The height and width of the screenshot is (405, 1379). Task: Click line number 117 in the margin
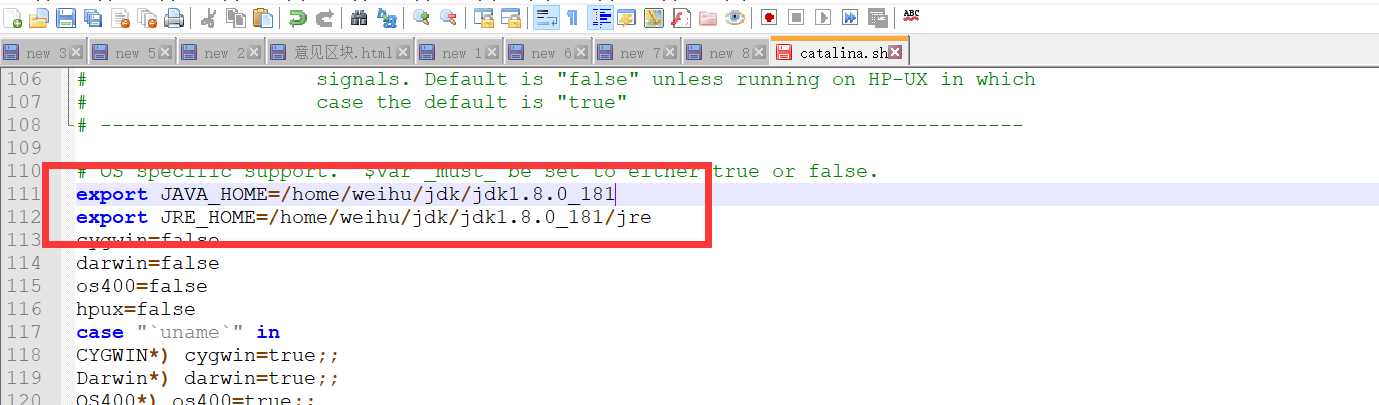click(24, 332)
